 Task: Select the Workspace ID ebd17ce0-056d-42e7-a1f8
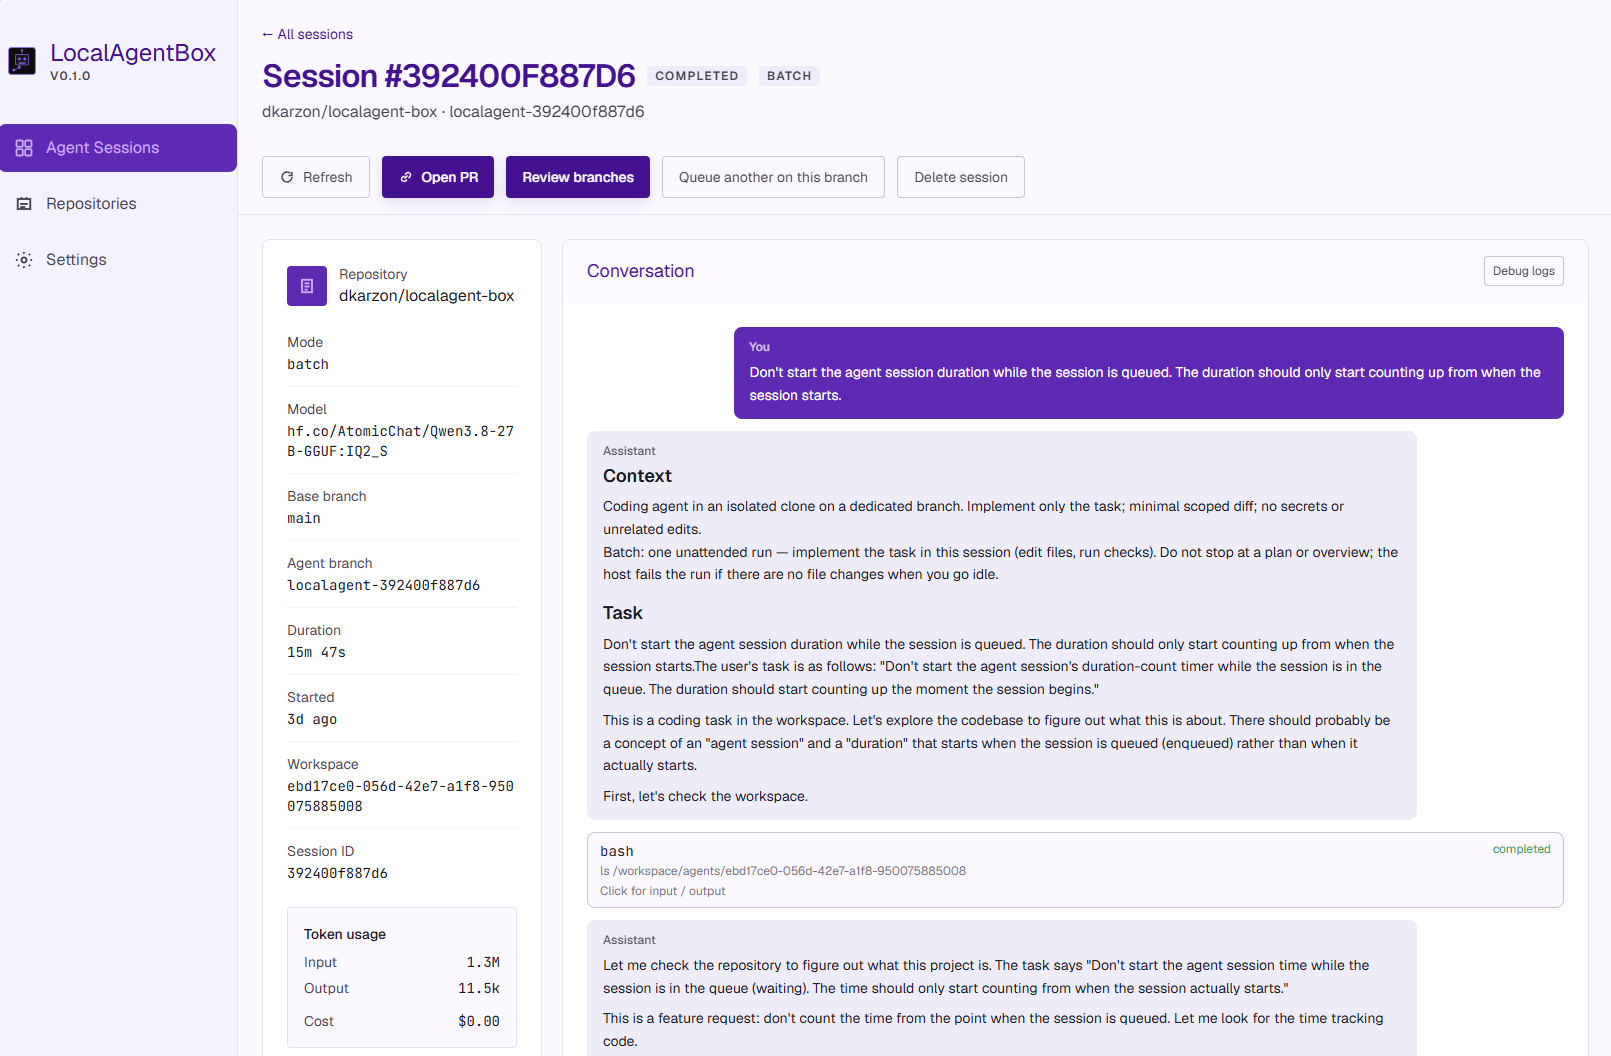(x=400, y=796)
